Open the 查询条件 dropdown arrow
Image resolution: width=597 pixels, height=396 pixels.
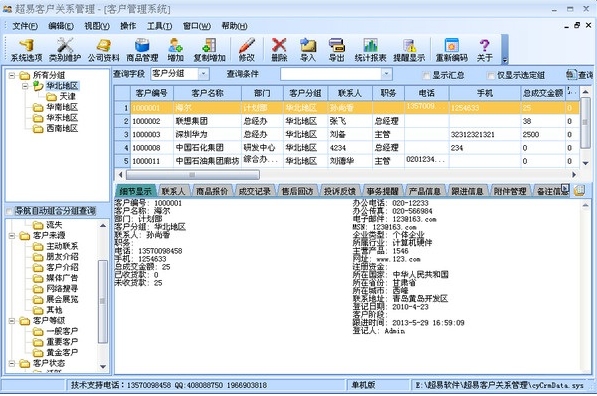tap(387, 73)
